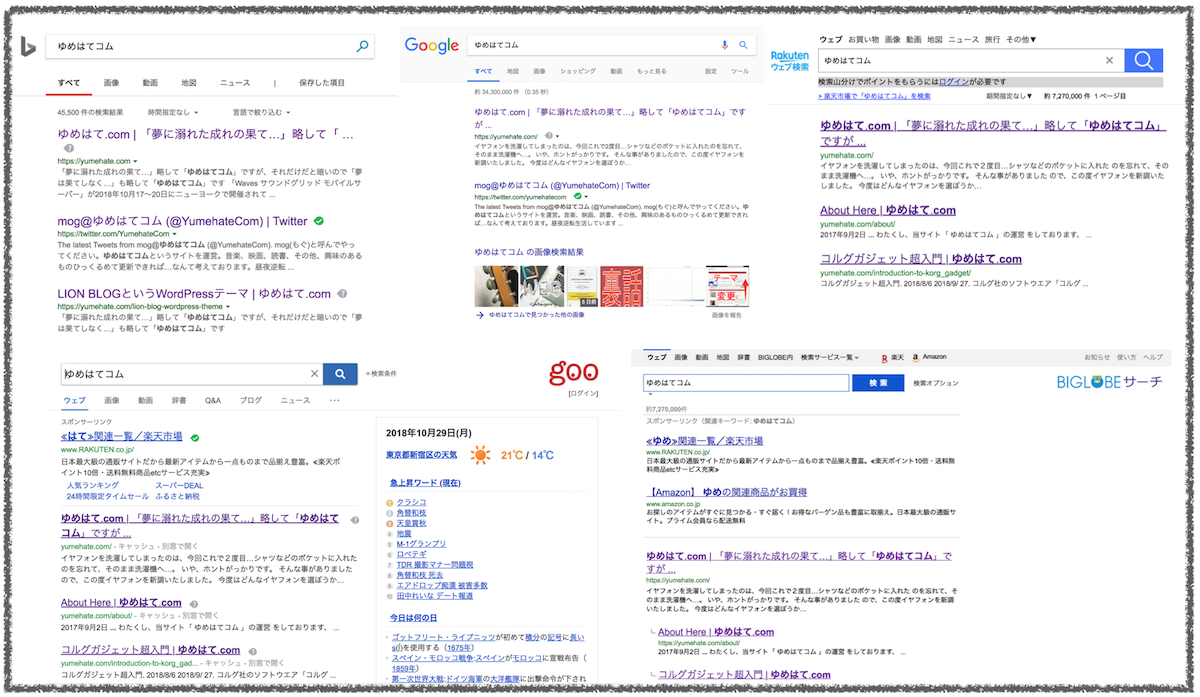Click the Bing logo
1200x697 pixels.
26,46
